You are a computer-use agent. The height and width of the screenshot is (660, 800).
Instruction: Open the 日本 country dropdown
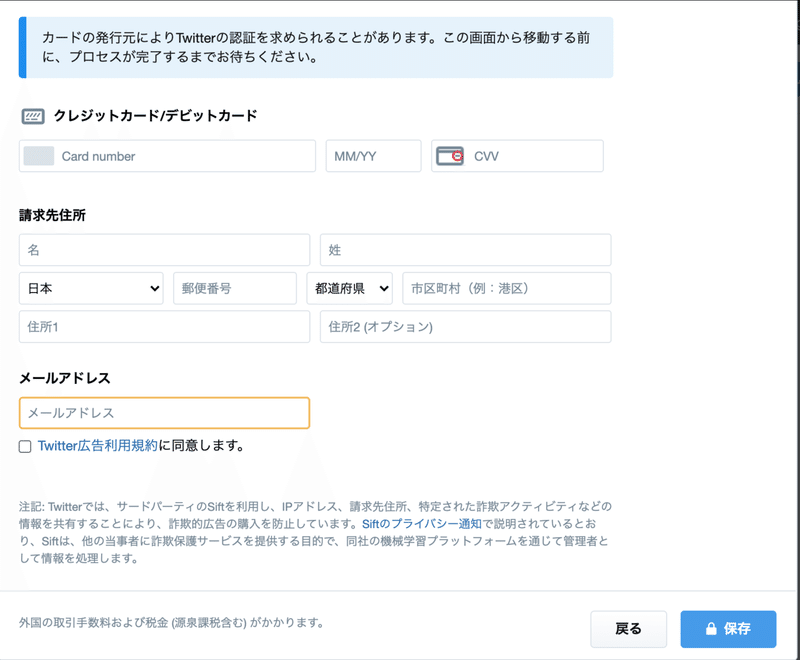click(x=91, y=288)
